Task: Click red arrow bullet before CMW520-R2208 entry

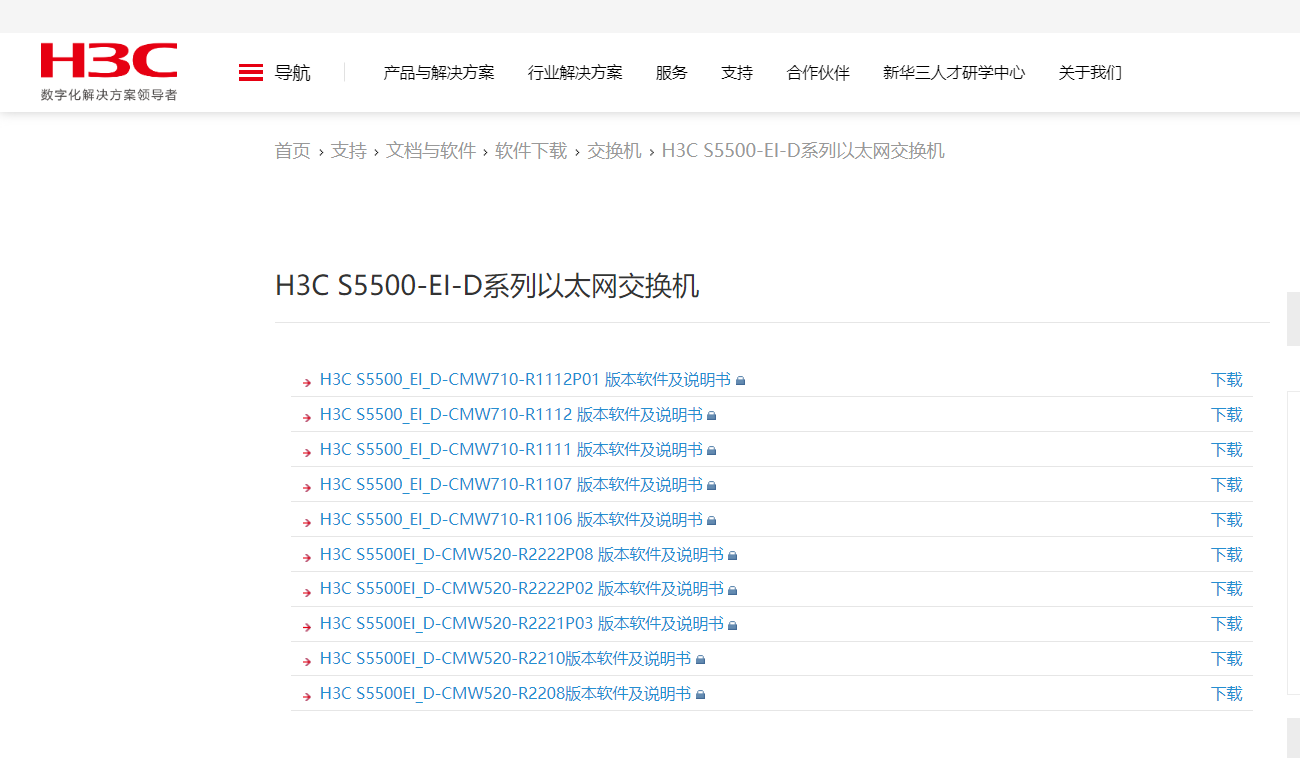Action: 307,696
